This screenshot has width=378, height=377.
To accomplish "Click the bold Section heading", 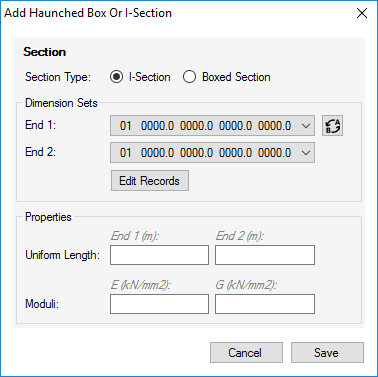I will 45,52.
